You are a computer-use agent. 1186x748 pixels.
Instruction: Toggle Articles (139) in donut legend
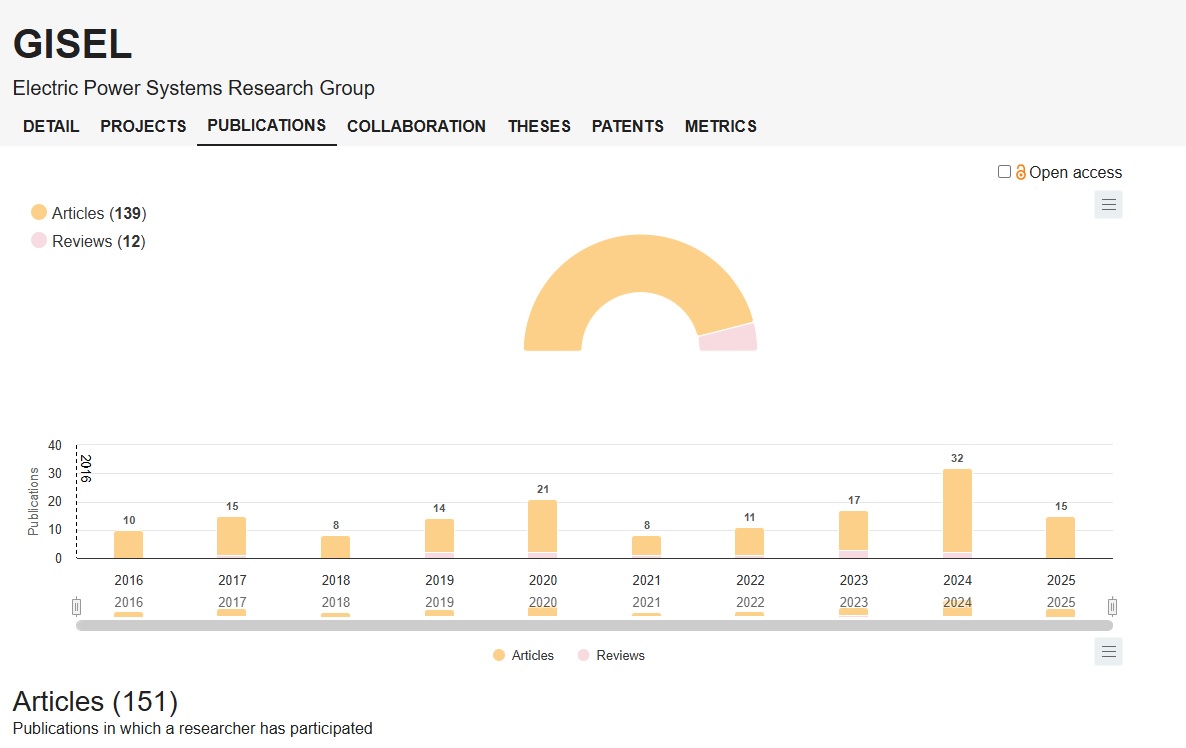point(89,213)
